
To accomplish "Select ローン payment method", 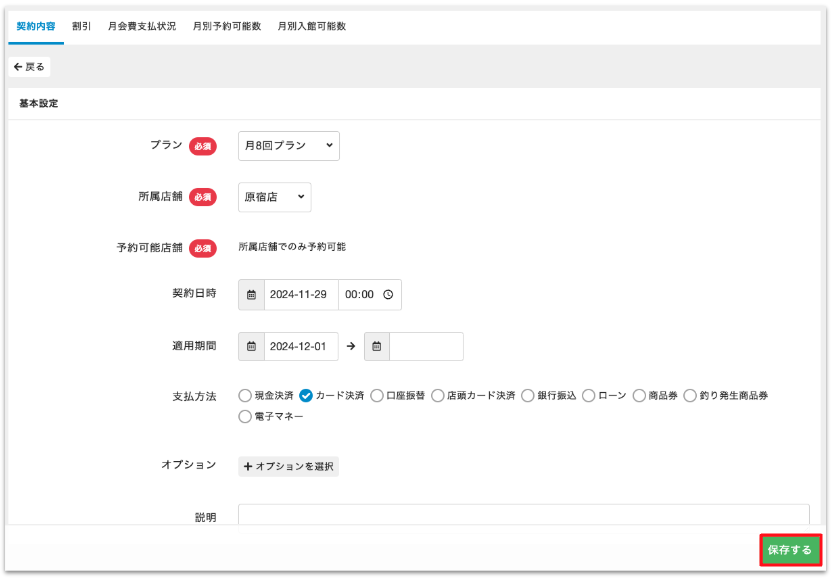I will [589, 396].
